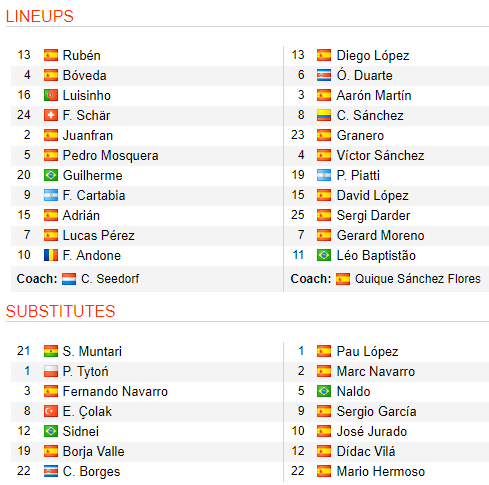Click the Brazil flag beside Léo Baptistão

[x=324, y=255]
